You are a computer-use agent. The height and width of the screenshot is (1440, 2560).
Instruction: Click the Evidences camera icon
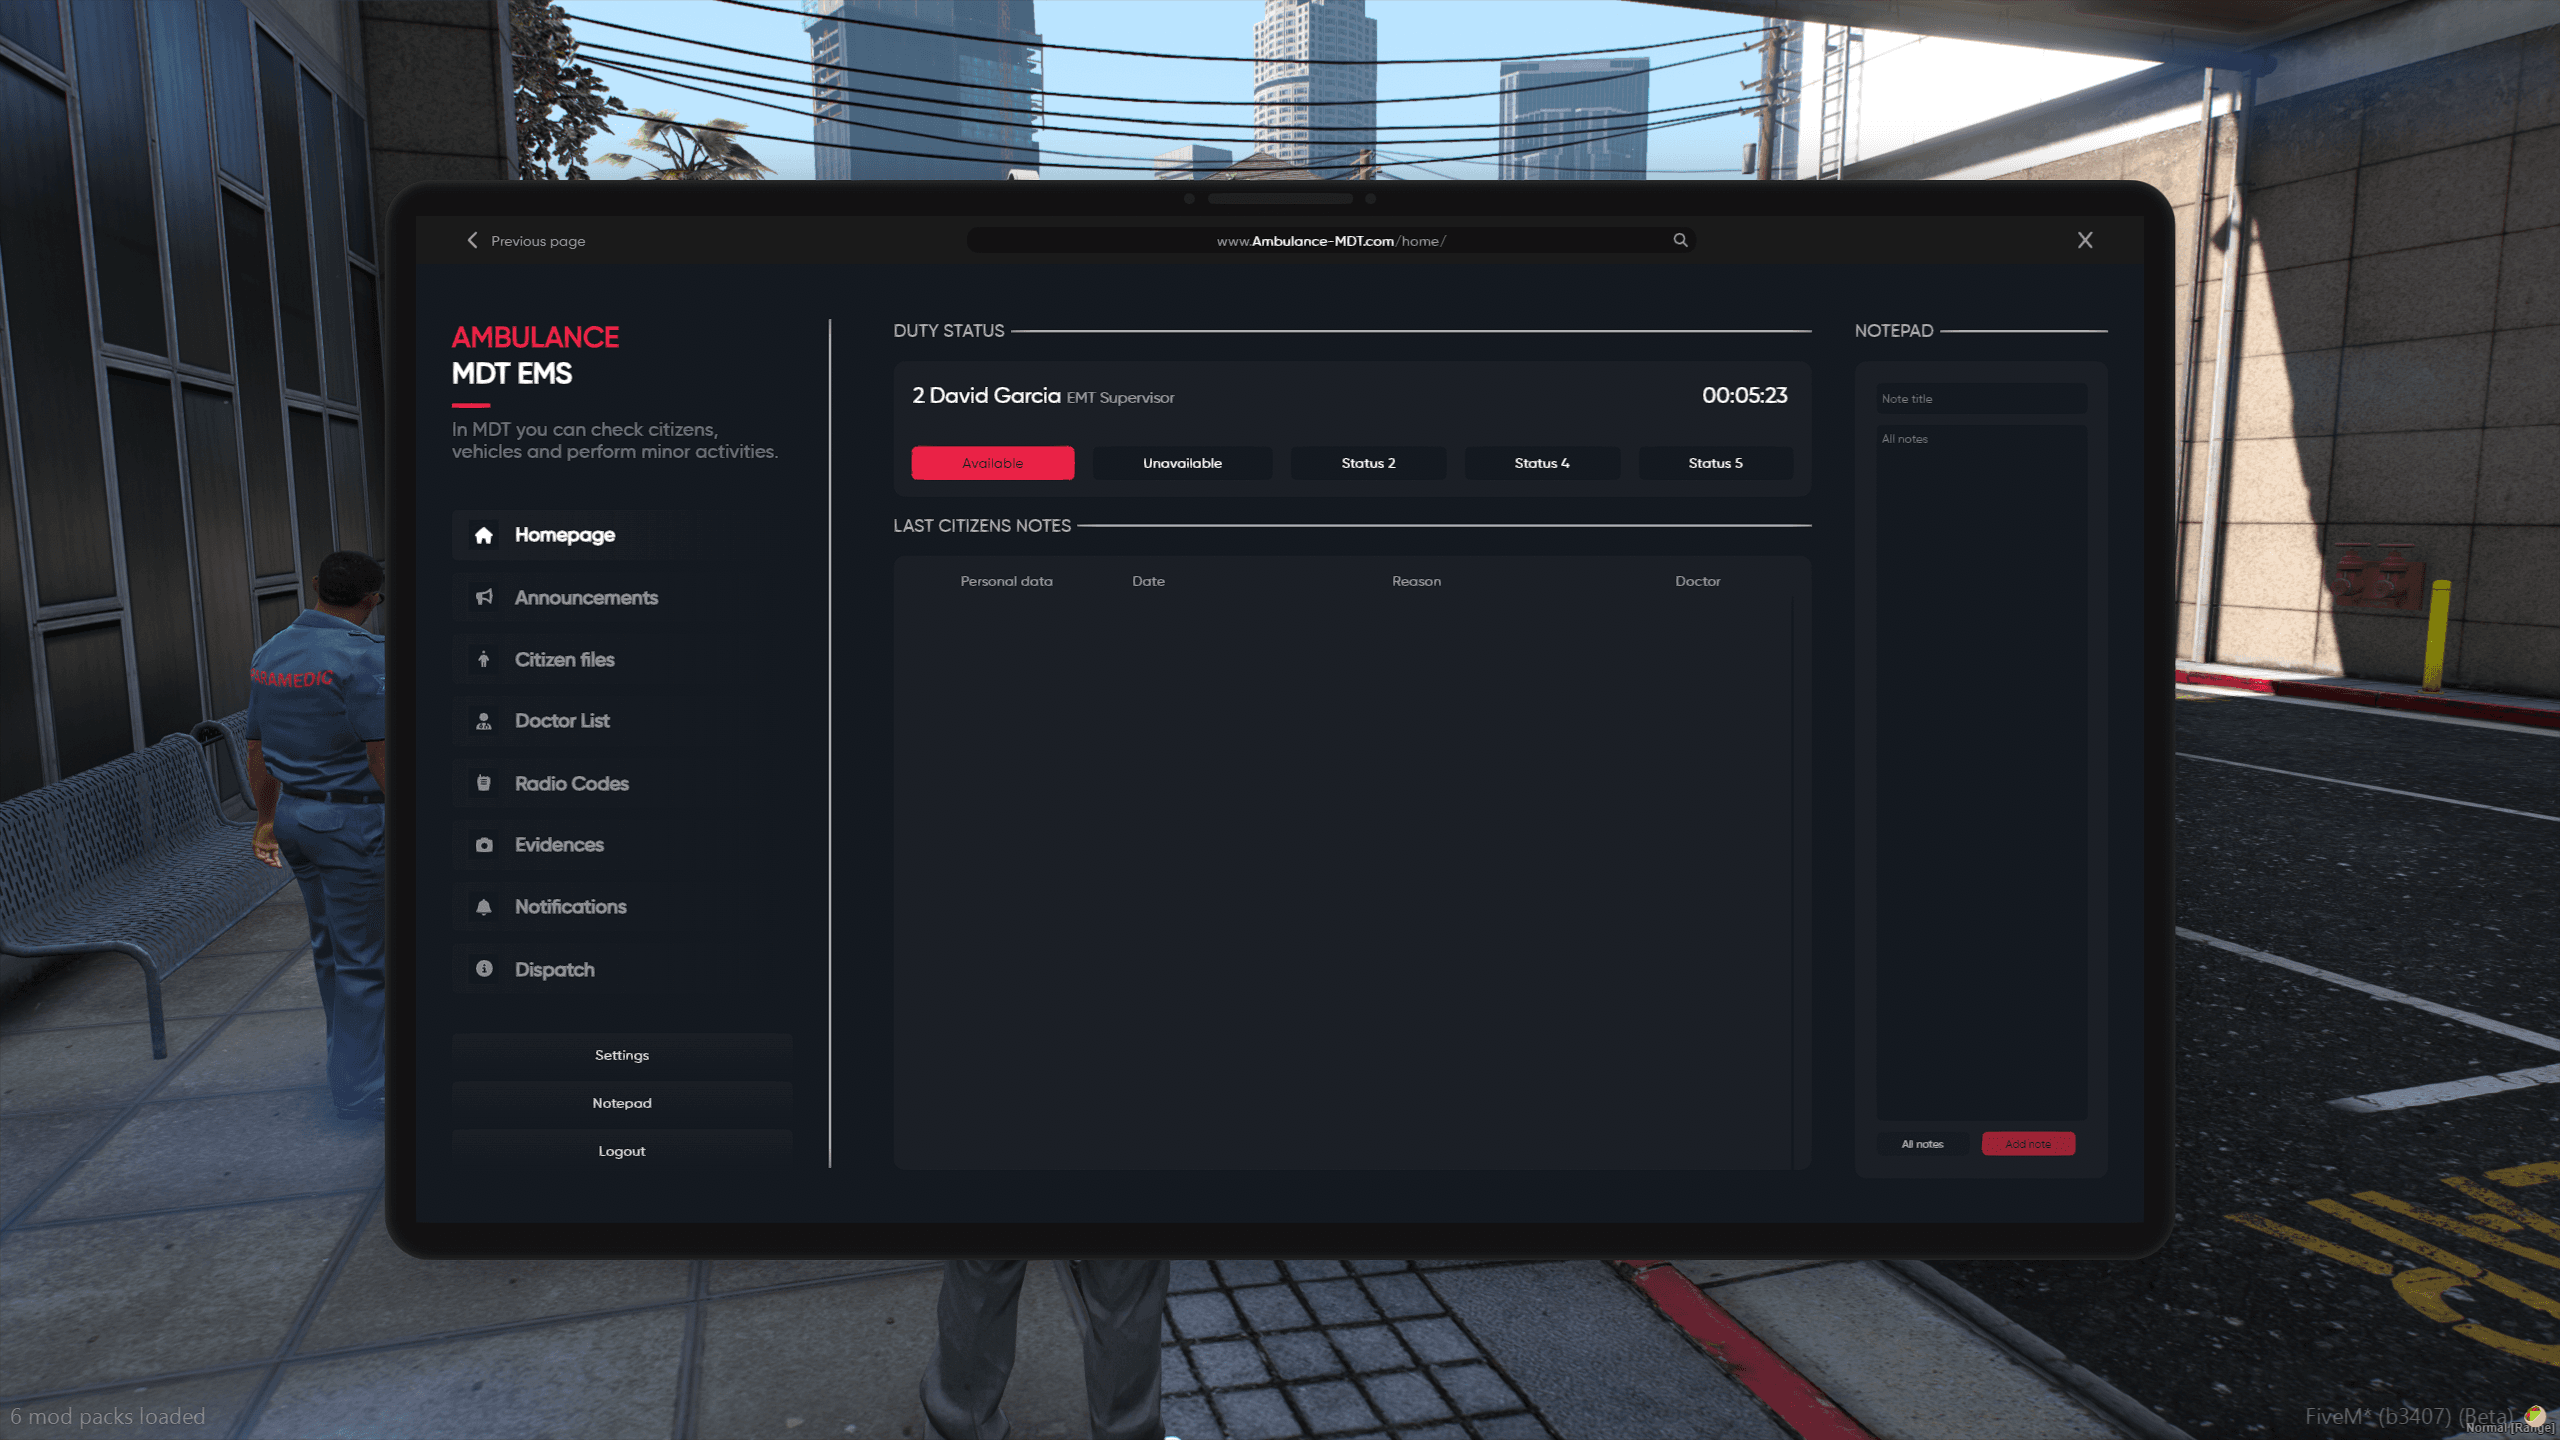[x=484, y=845]
